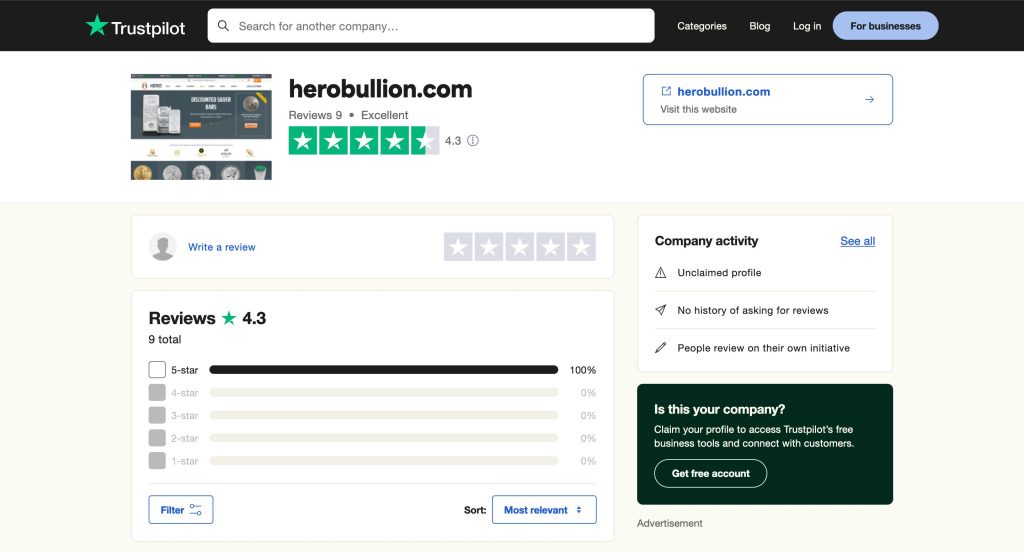Viewport: 1024px width, 553px height.
Task: Check the 5-star filter checkbox
Action: 157,370
